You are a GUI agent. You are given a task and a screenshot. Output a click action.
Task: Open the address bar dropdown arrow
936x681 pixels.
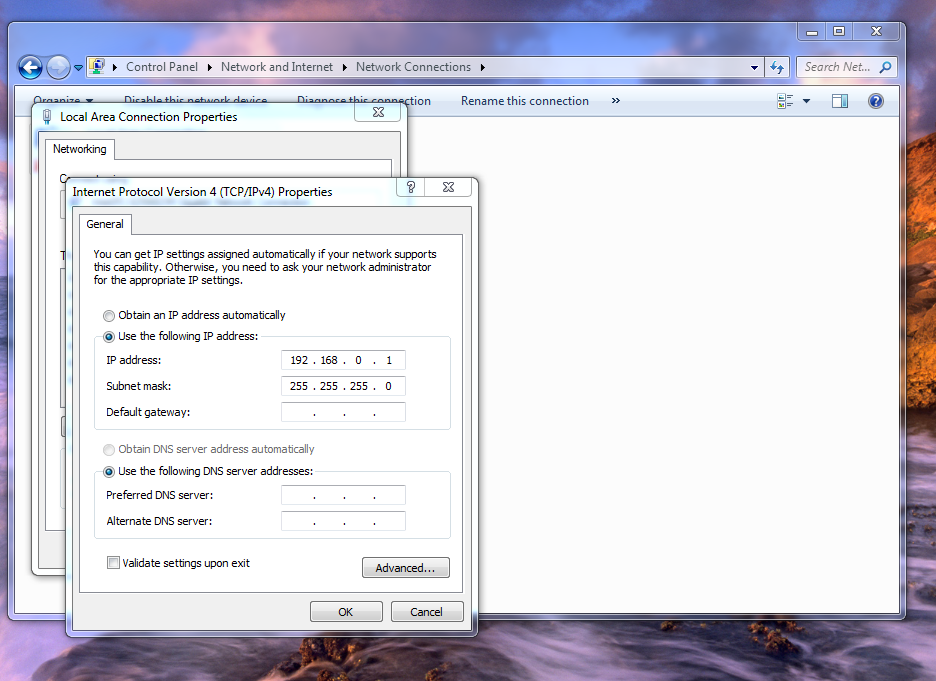point(755,67)
